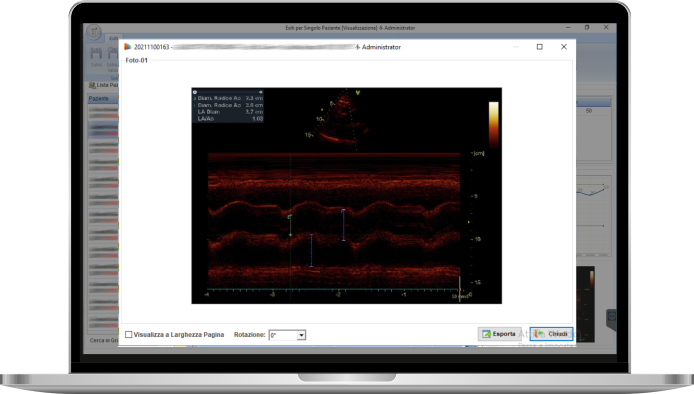Screen dimensions: 694x394
Task: Click the Rotazione angle value field
Action: point(283,335)
